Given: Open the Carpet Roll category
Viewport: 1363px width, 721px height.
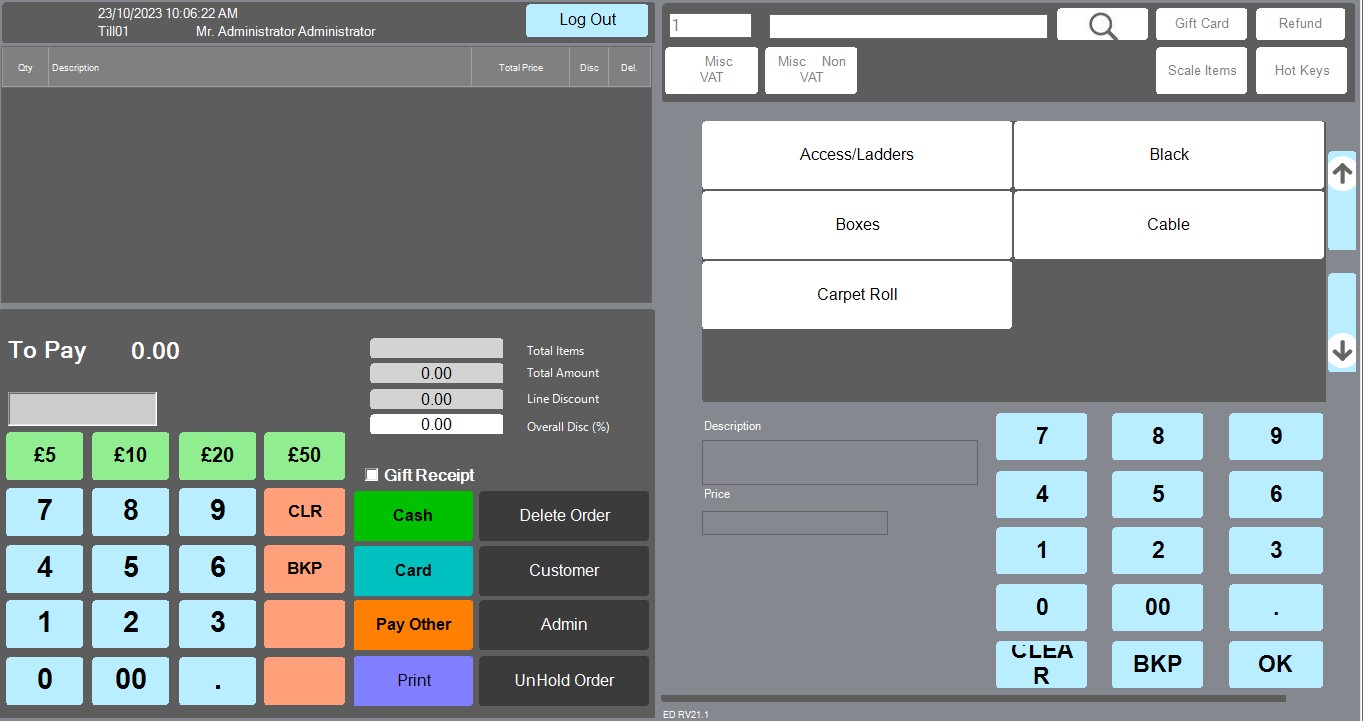Looking at the screenshot, I should tap(856, 295).
